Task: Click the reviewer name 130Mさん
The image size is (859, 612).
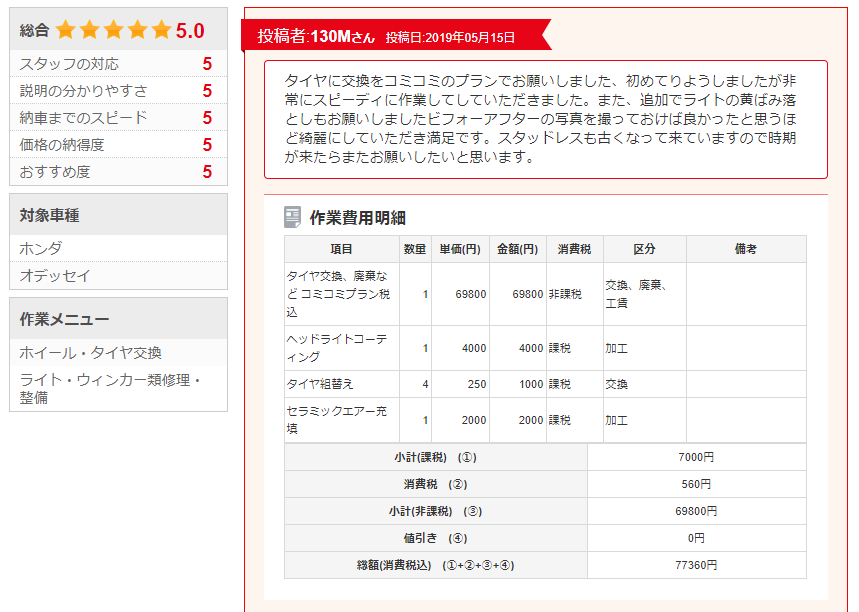Action: (x=342, y=37)
